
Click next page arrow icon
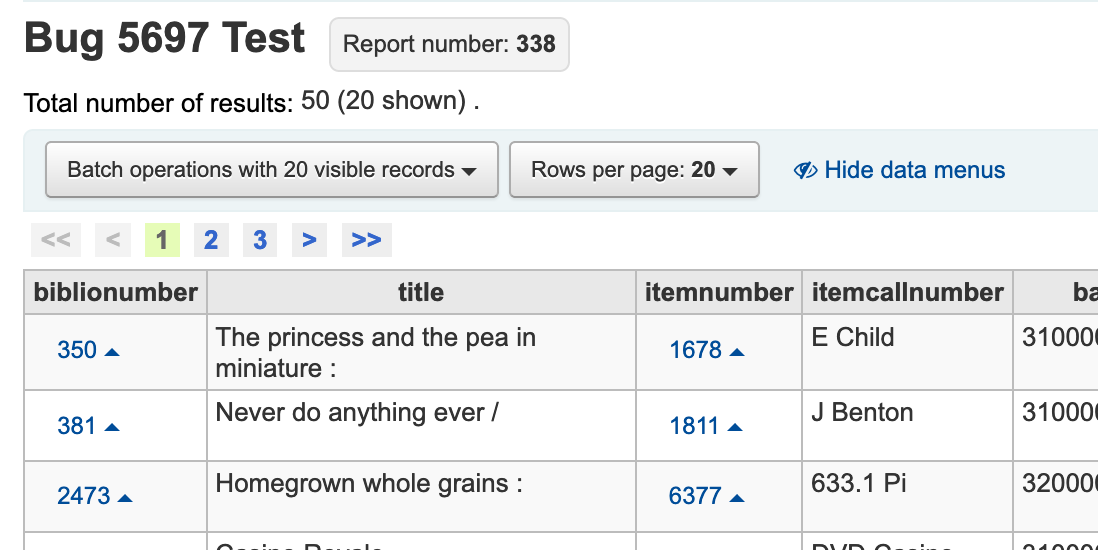(x=309, y=240)
